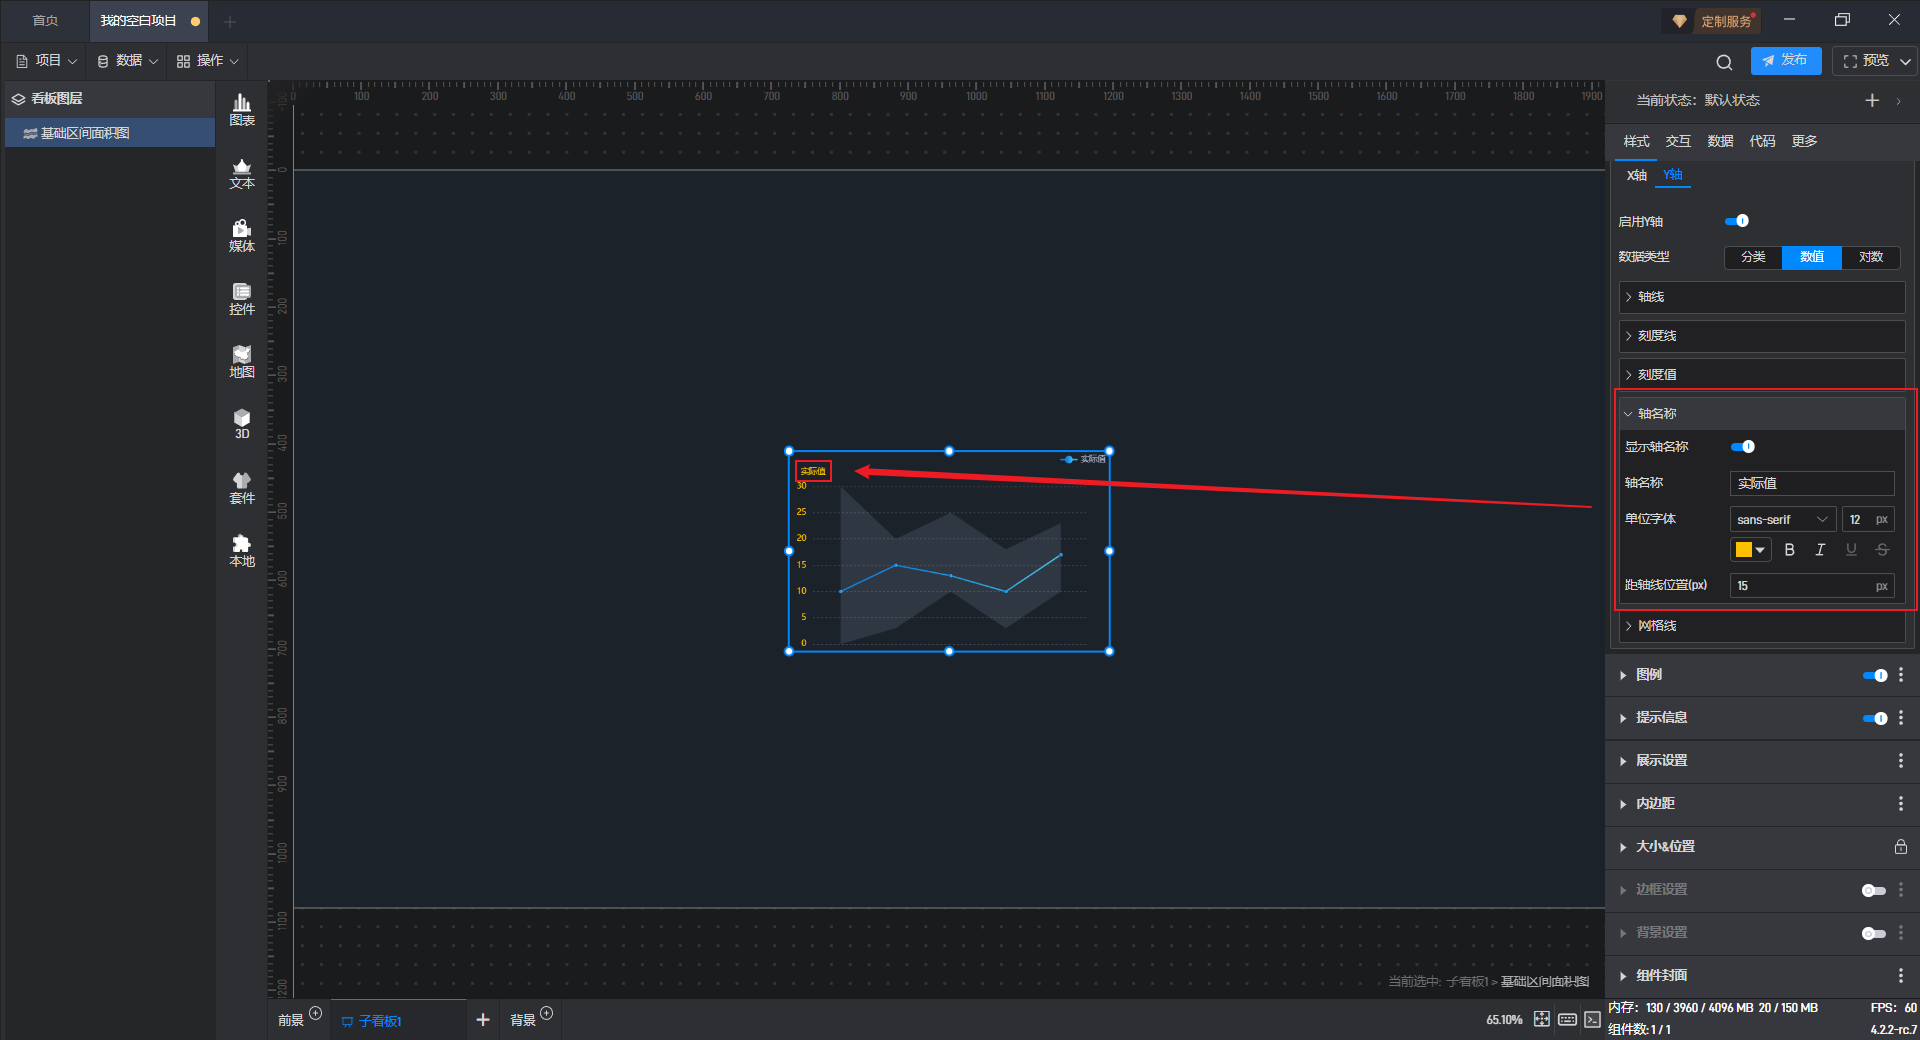Open the 地图 map components panel
Viewport: 1920px width, 1040px height.
(242, 362)
